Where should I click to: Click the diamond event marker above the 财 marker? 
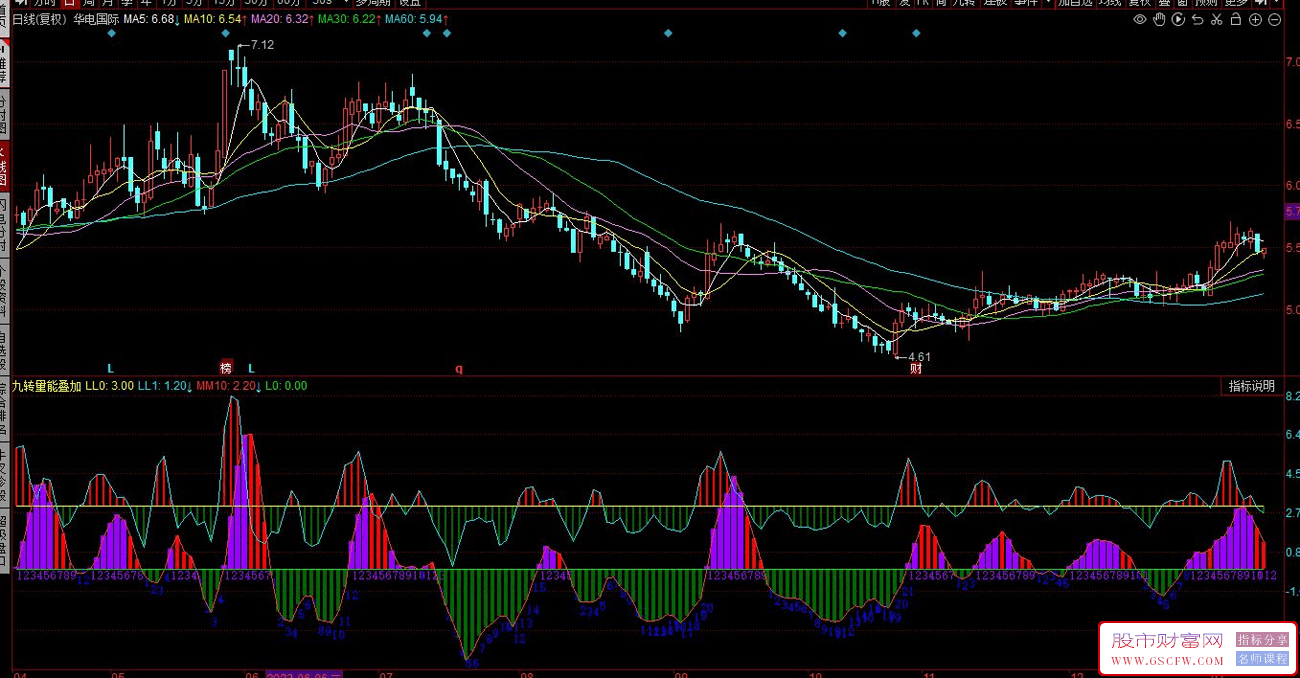pos(916,34)
